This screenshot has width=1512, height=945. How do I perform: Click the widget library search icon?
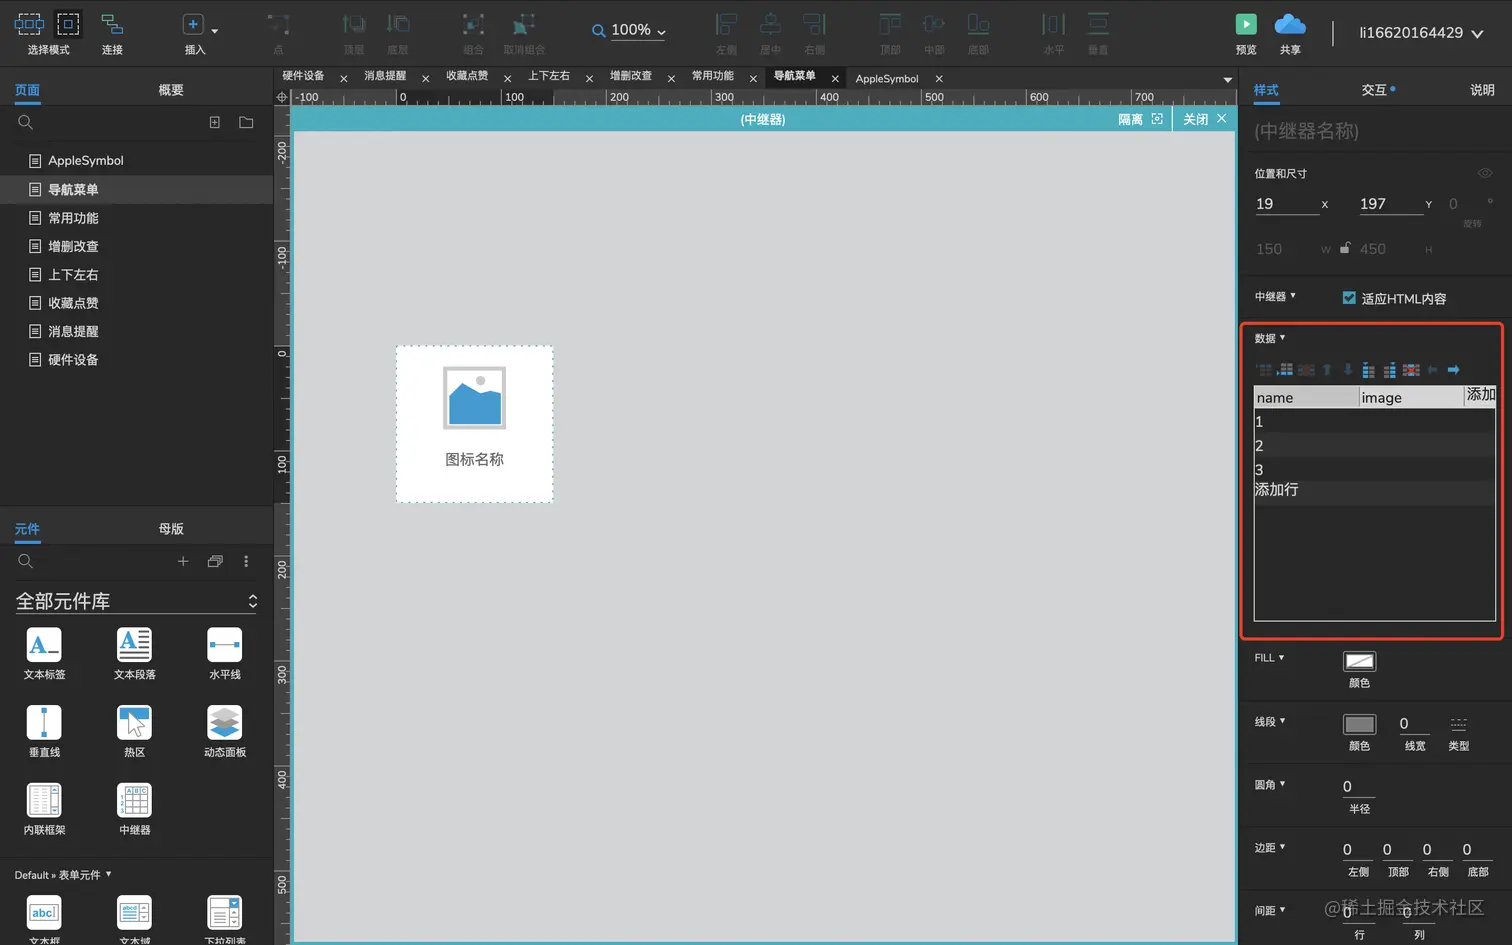26,561
